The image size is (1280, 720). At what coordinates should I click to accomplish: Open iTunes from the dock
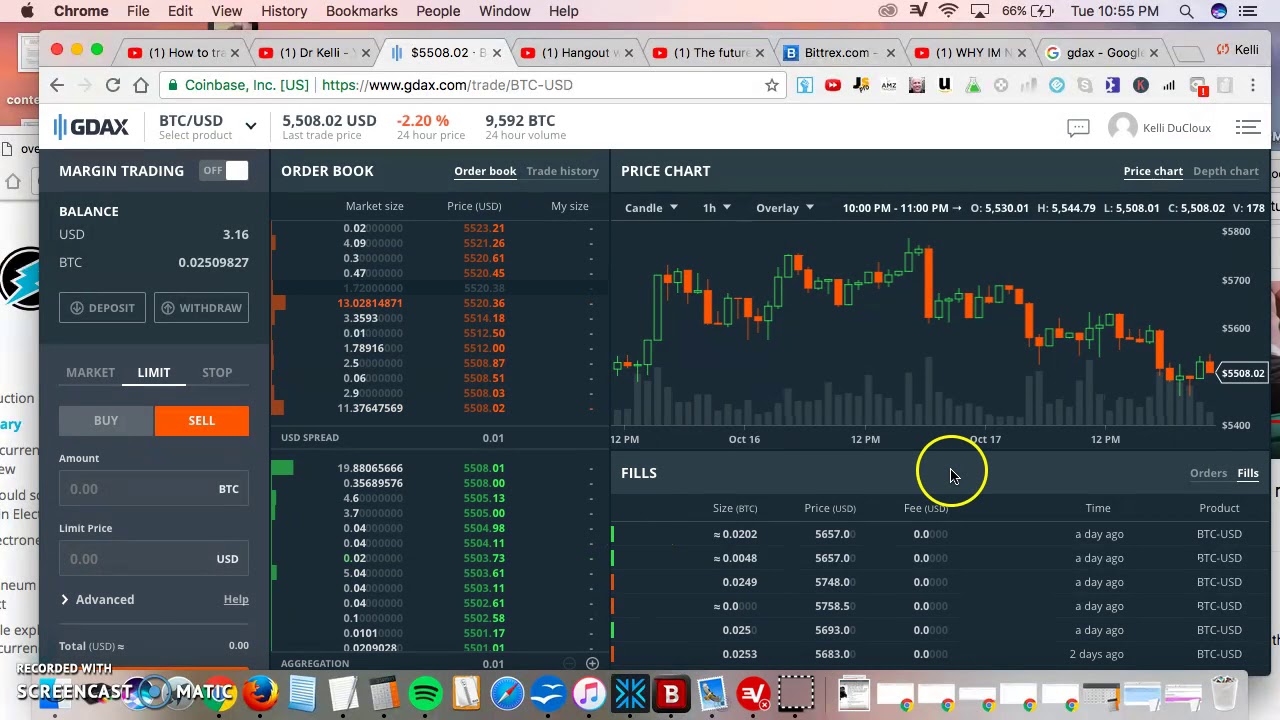pos(589,693)
